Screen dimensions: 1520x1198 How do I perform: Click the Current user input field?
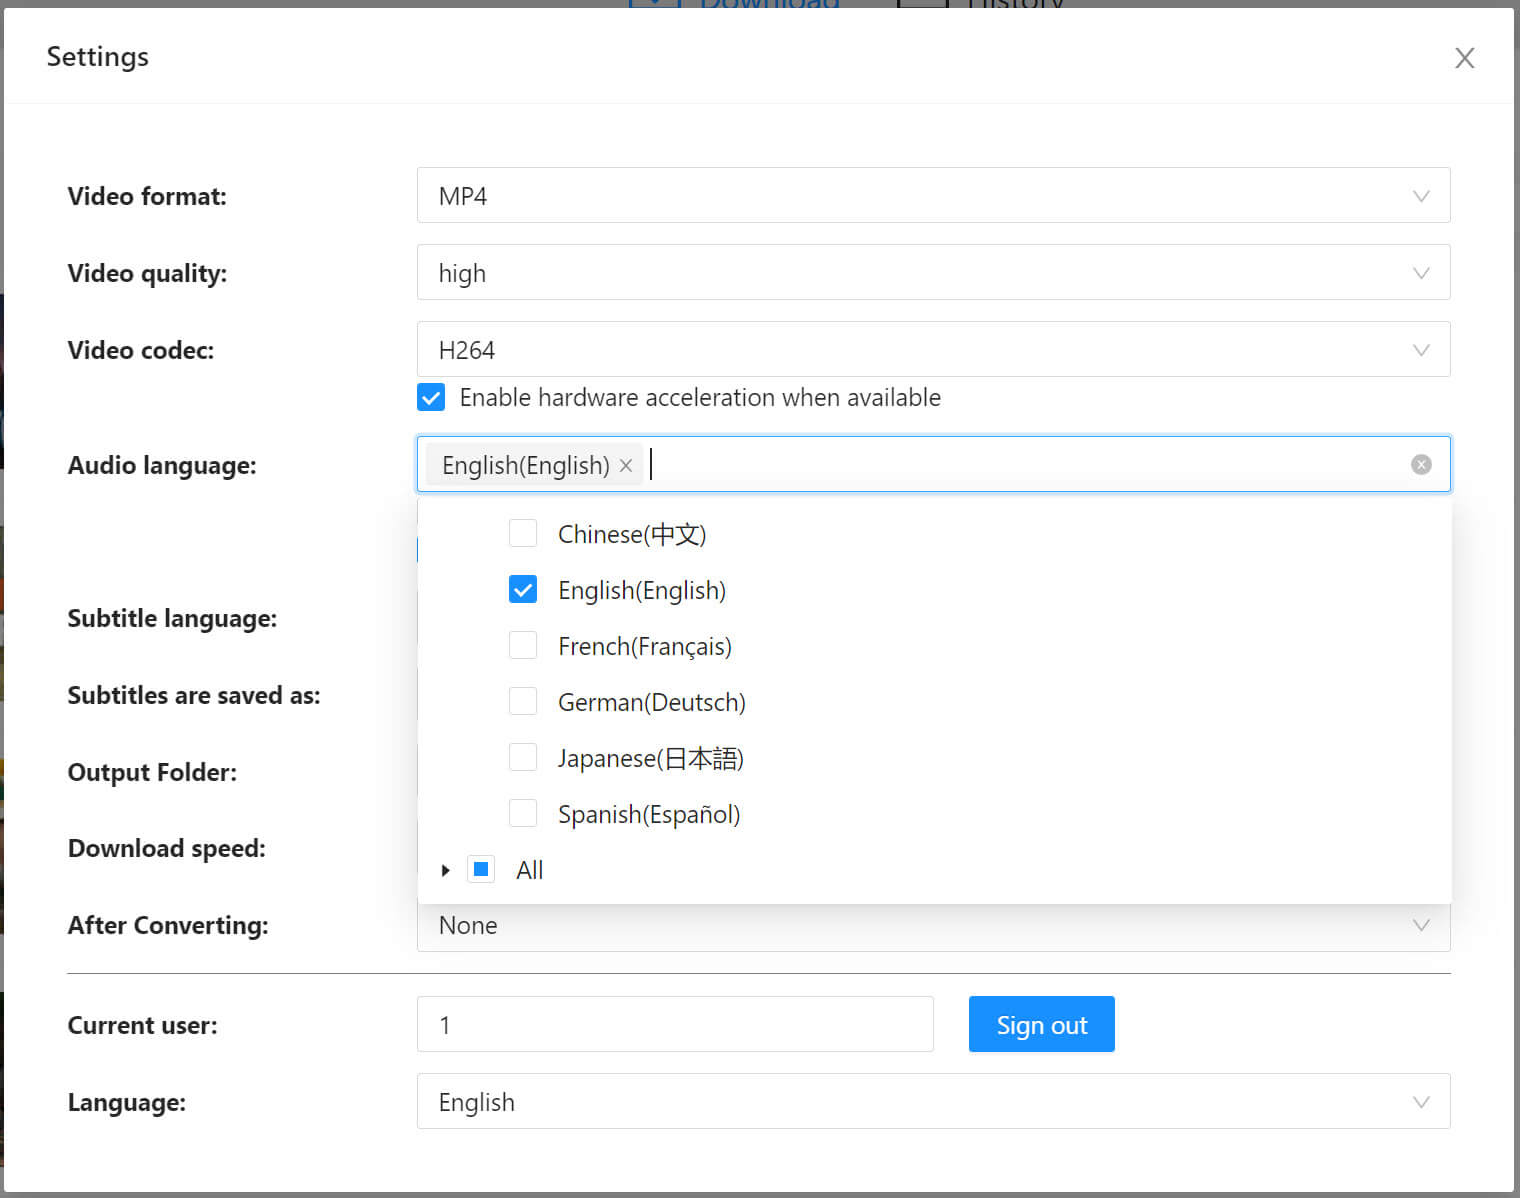675,1024
